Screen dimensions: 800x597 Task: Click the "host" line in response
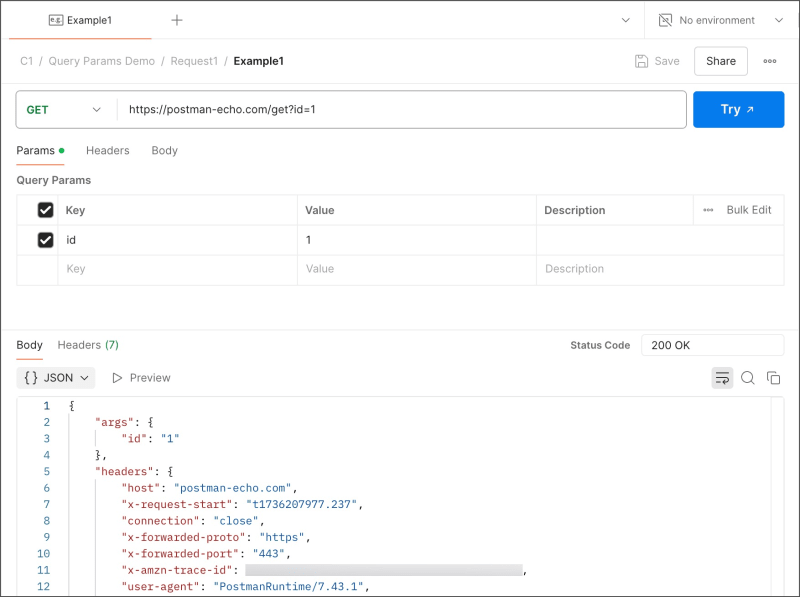[209, 488]
